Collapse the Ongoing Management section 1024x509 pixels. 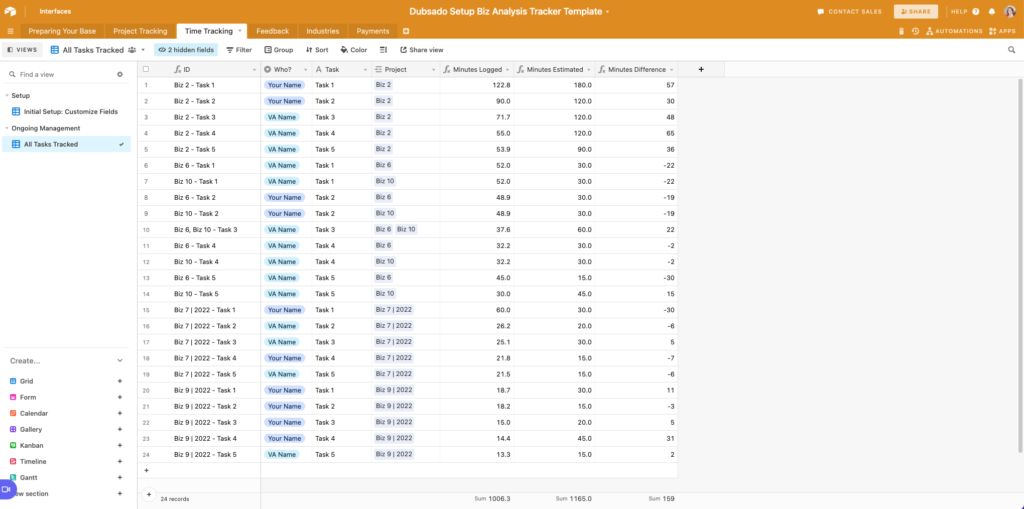[7, 128]
